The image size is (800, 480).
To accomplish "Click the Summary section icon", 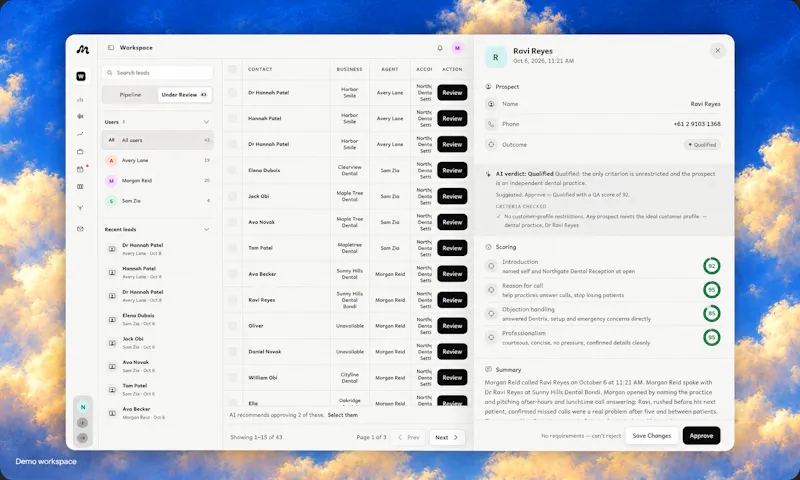I will (x=488, y=369).
